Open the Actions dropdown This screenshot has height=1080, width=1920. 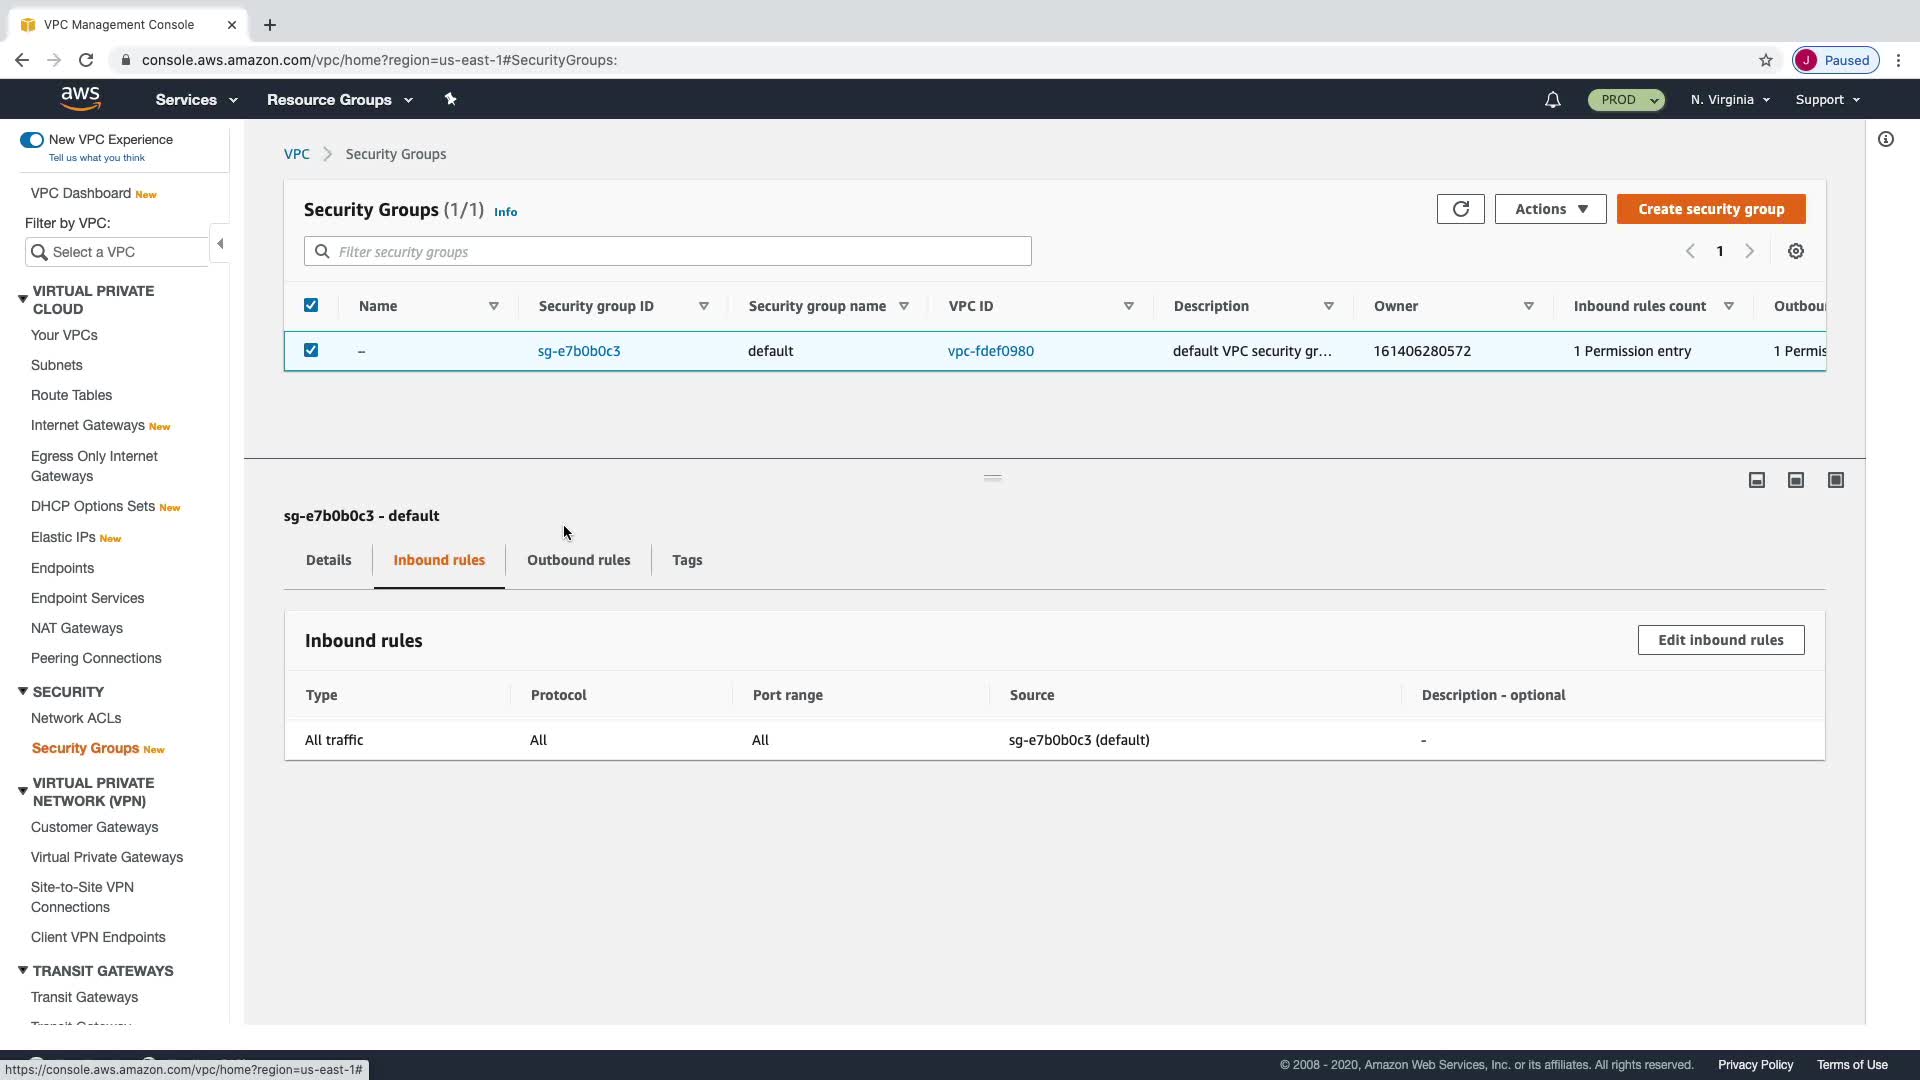pyautogui.click(x=1550, y=209)
